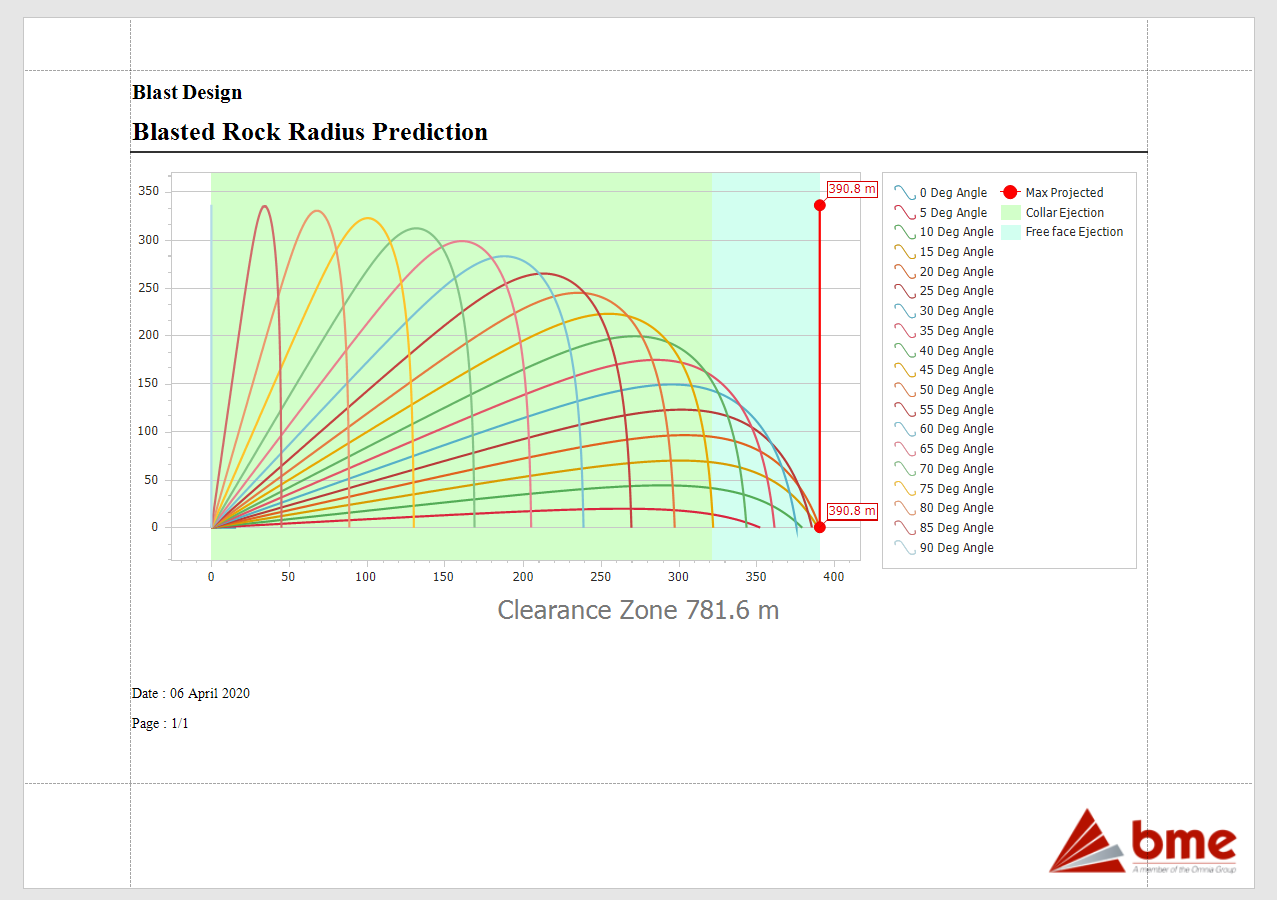The image size is (1277, 900).
Task: Click the Collar Ejection green legend swatch
Action: click(x=1010, y=213)
